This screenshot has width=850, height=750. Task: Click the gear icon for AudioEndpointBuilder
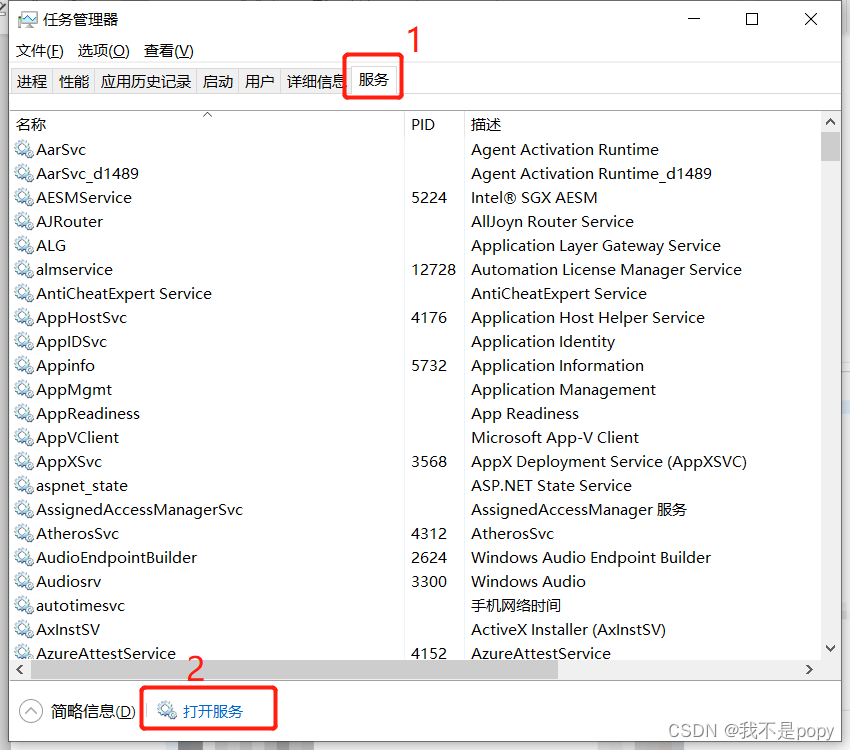[x=24, y=557]
